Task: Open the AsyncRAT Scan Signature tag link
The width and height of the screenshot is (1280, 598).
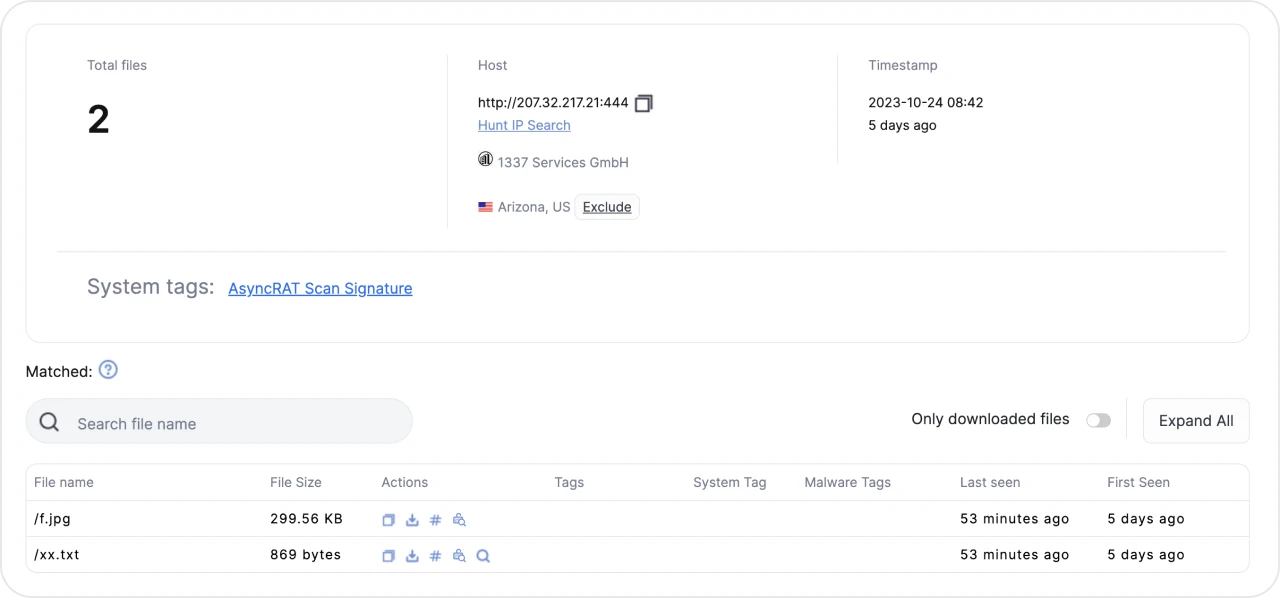Action: pyautogui.click(x=320, y=288)
